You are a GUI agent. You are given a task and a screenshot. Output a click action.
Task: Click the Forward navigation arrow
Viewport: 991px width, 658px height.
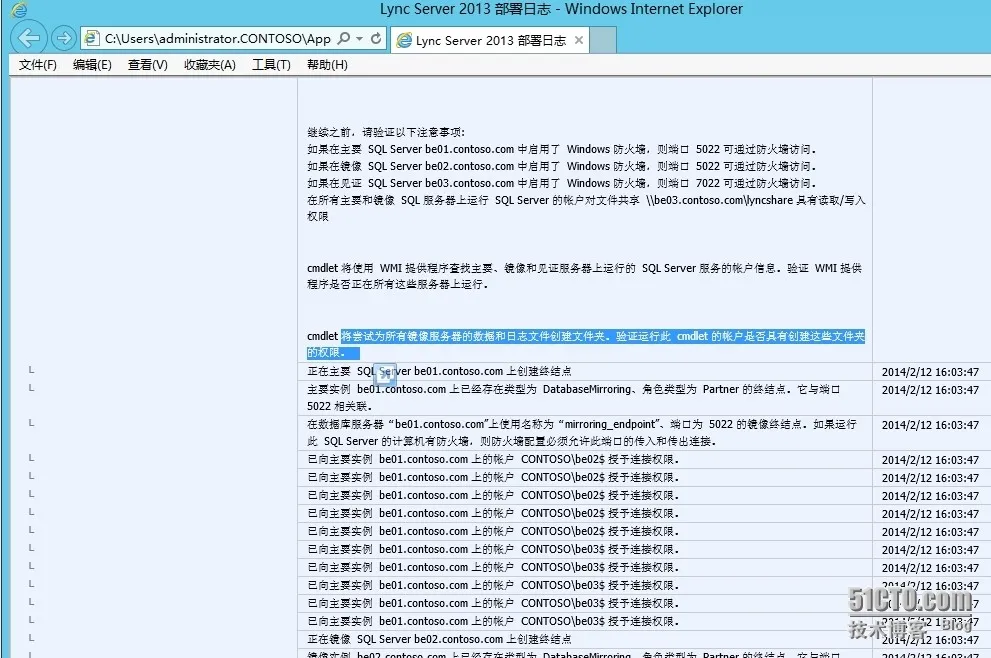(63, 39)
